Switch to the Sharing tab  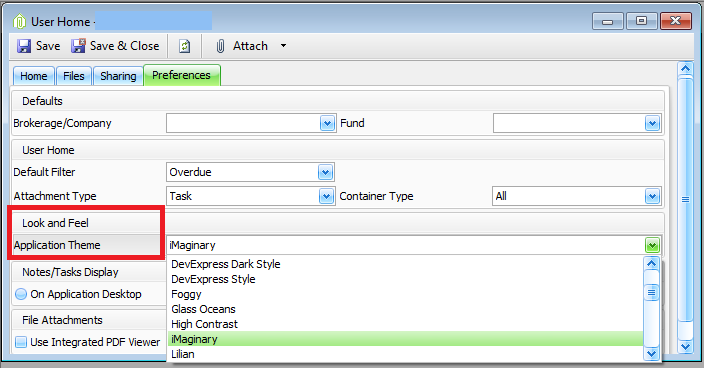[x=118, y=76]
